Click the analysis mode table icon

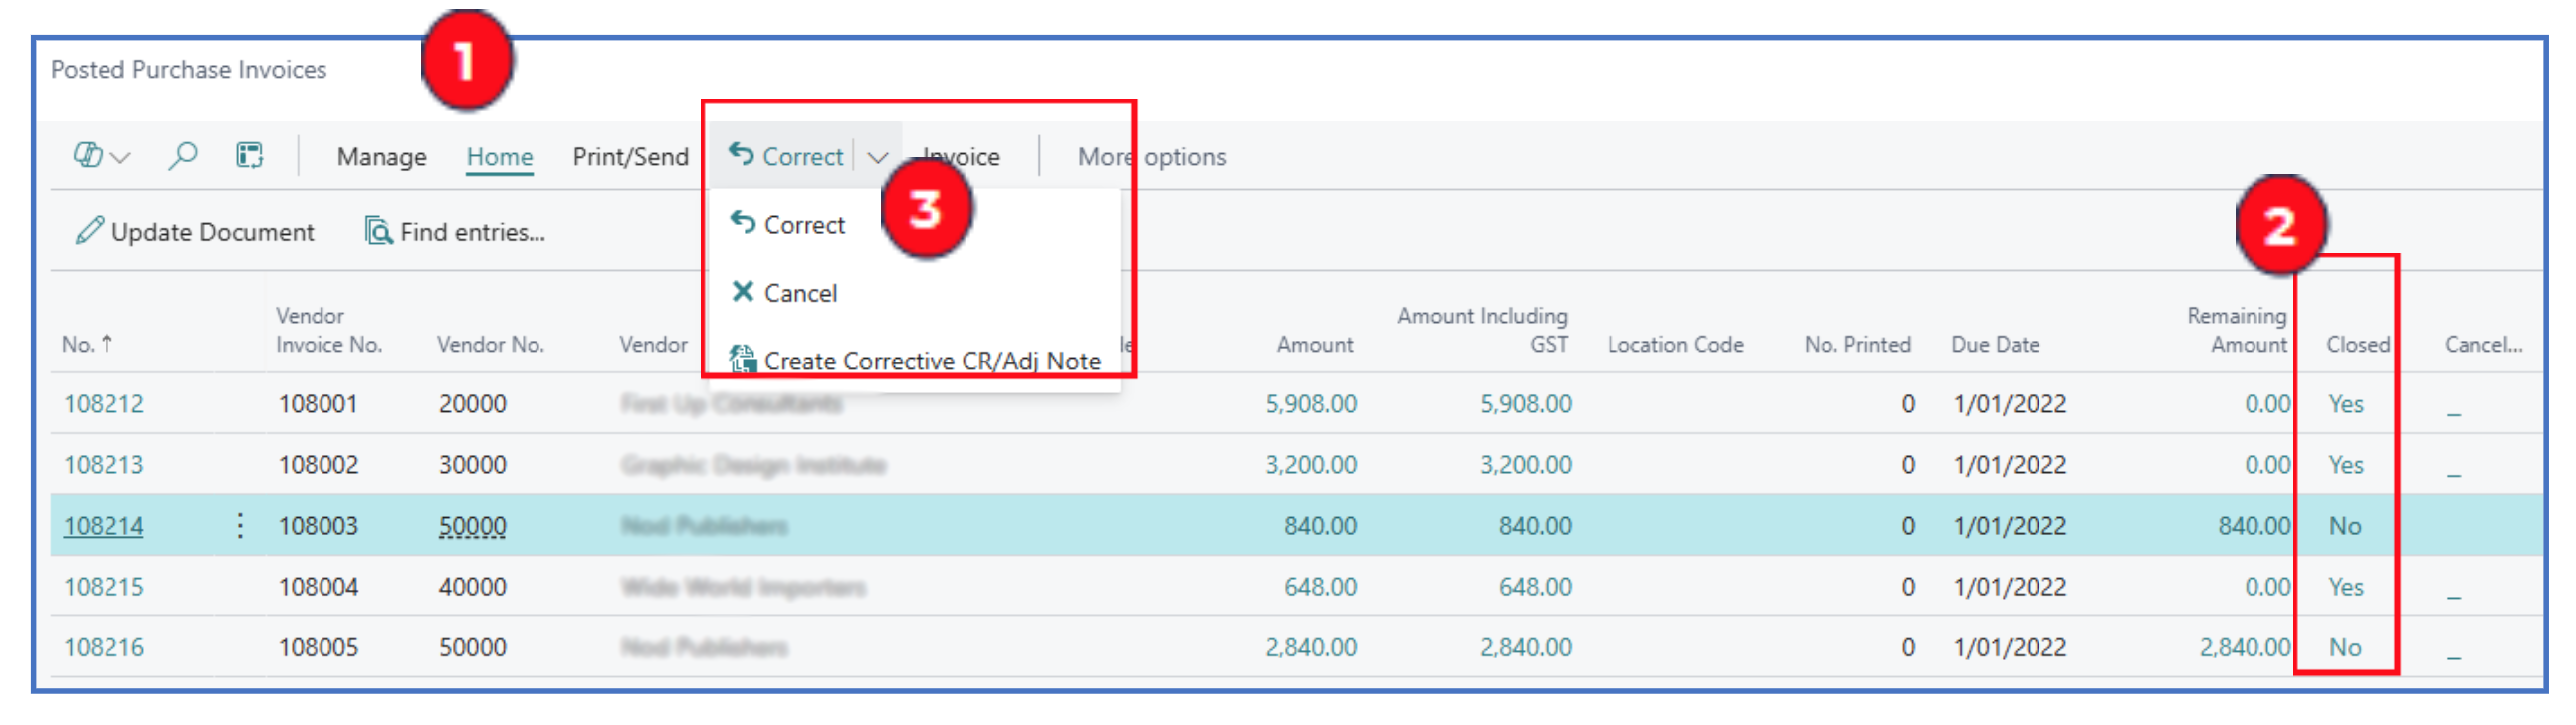[249, 156]
